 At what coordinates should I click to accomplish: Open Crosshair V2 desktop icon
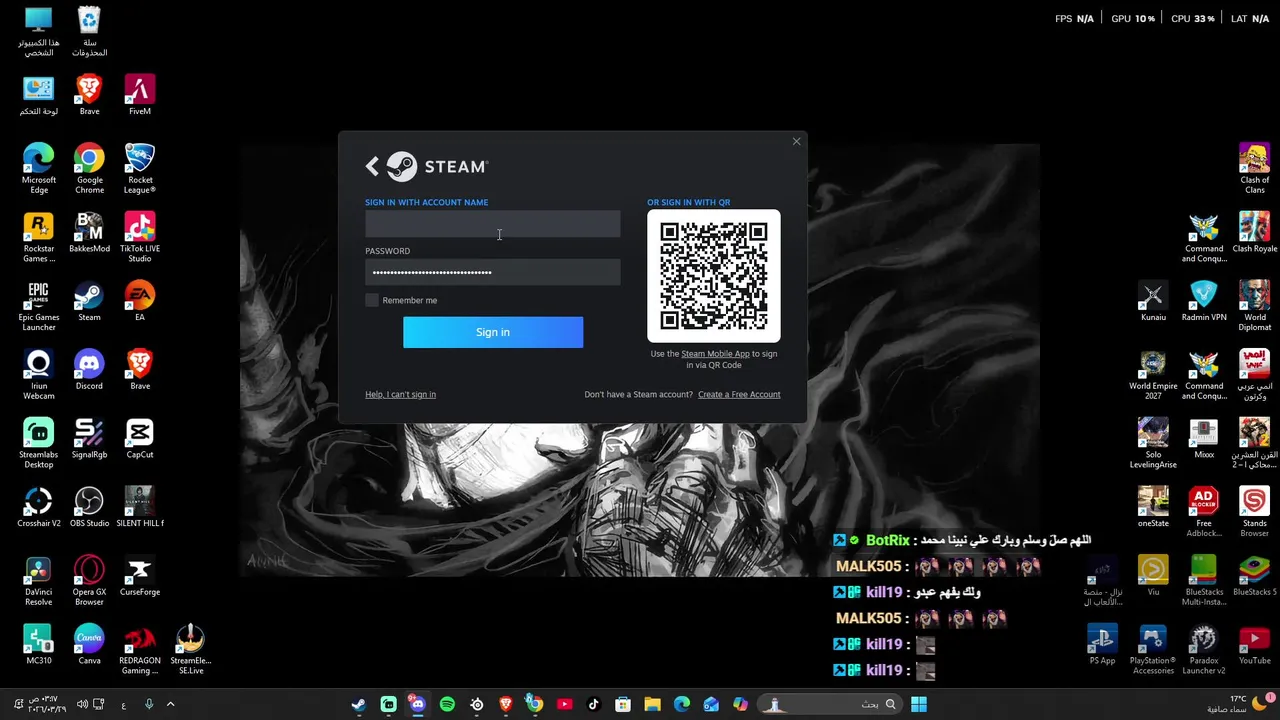click(38, 506)
